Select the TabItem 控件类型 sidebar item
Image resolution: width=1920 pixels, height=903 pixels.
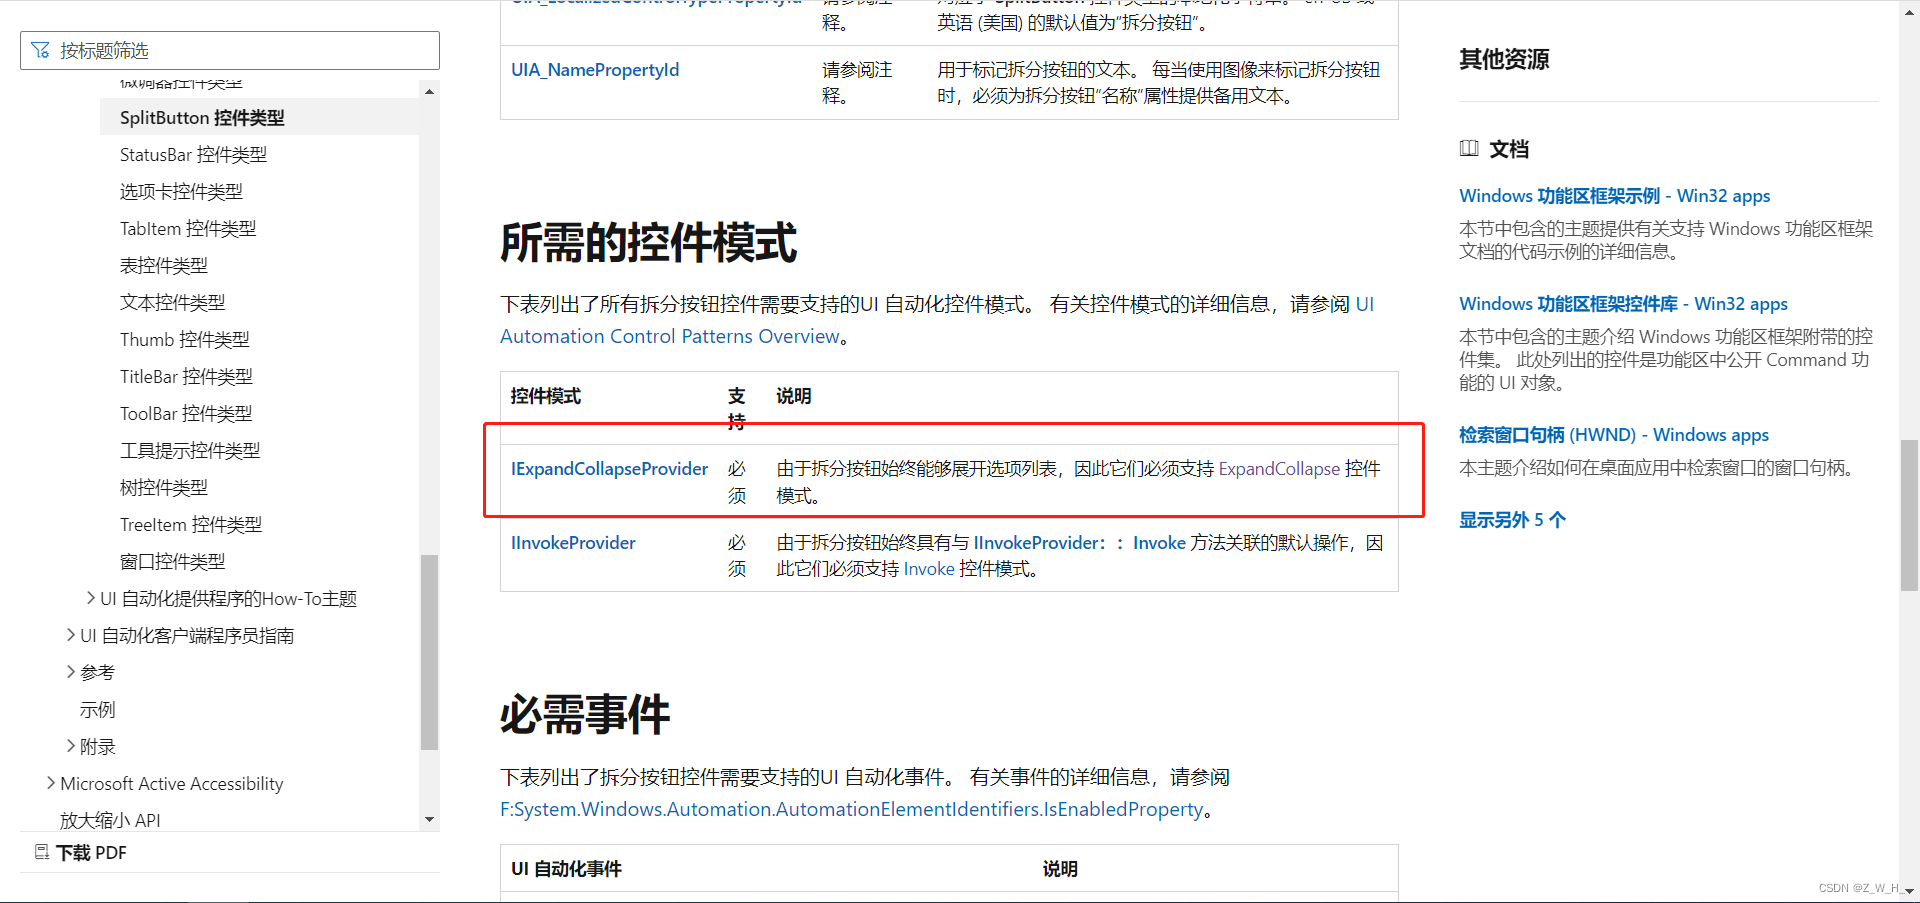coord(187,228)
